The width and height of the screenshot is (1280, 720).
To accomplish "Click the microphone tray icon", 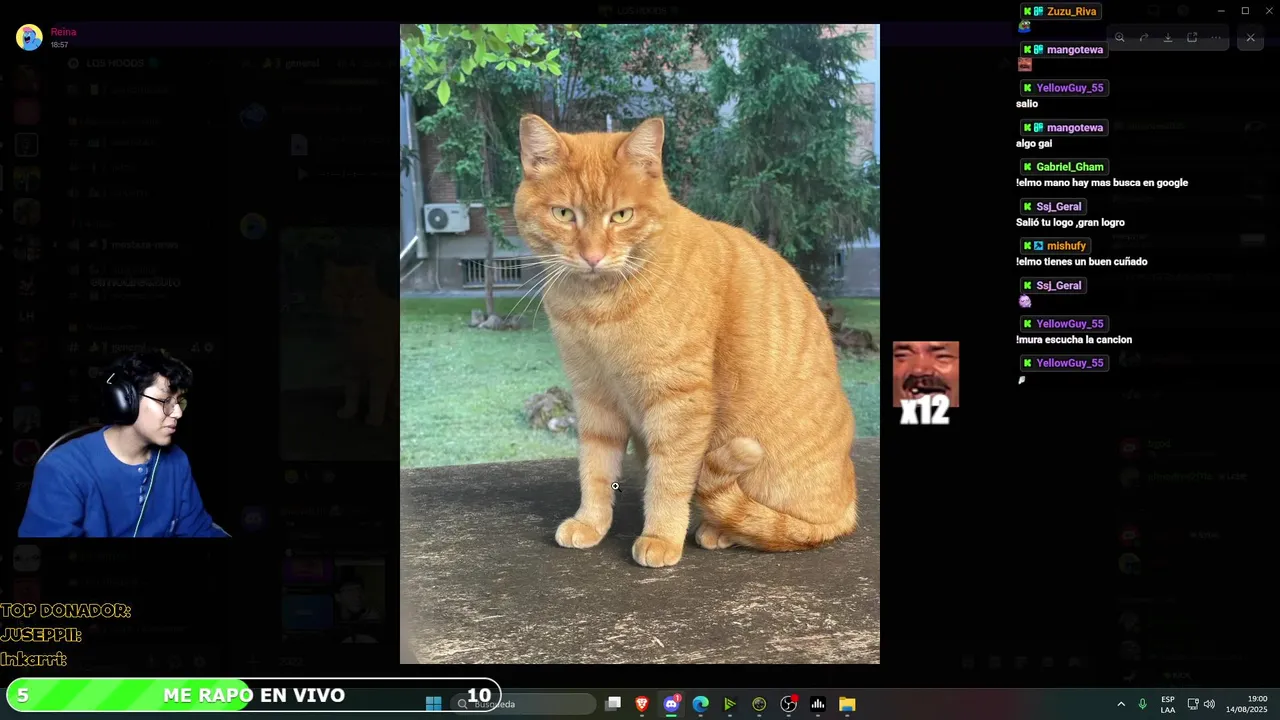I will tap(1142, 704).
